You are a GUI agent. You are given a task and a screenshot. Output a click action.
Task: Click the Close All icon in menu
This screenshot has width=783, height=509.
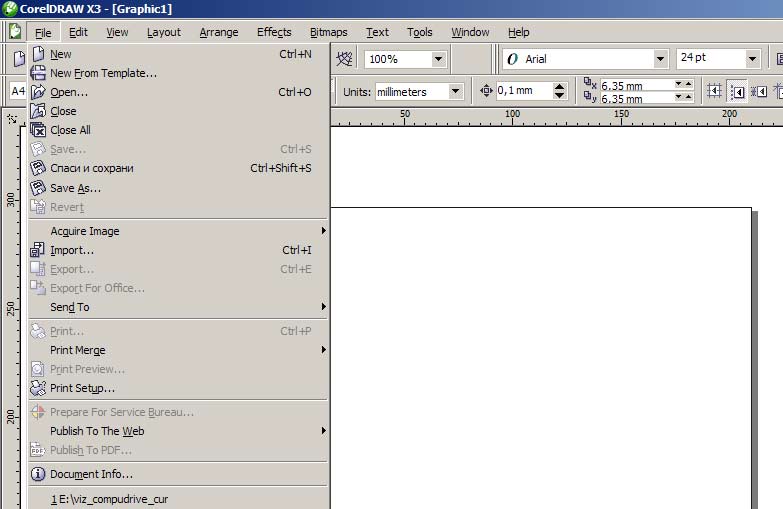pyautogui.click(x=38, y=130)
